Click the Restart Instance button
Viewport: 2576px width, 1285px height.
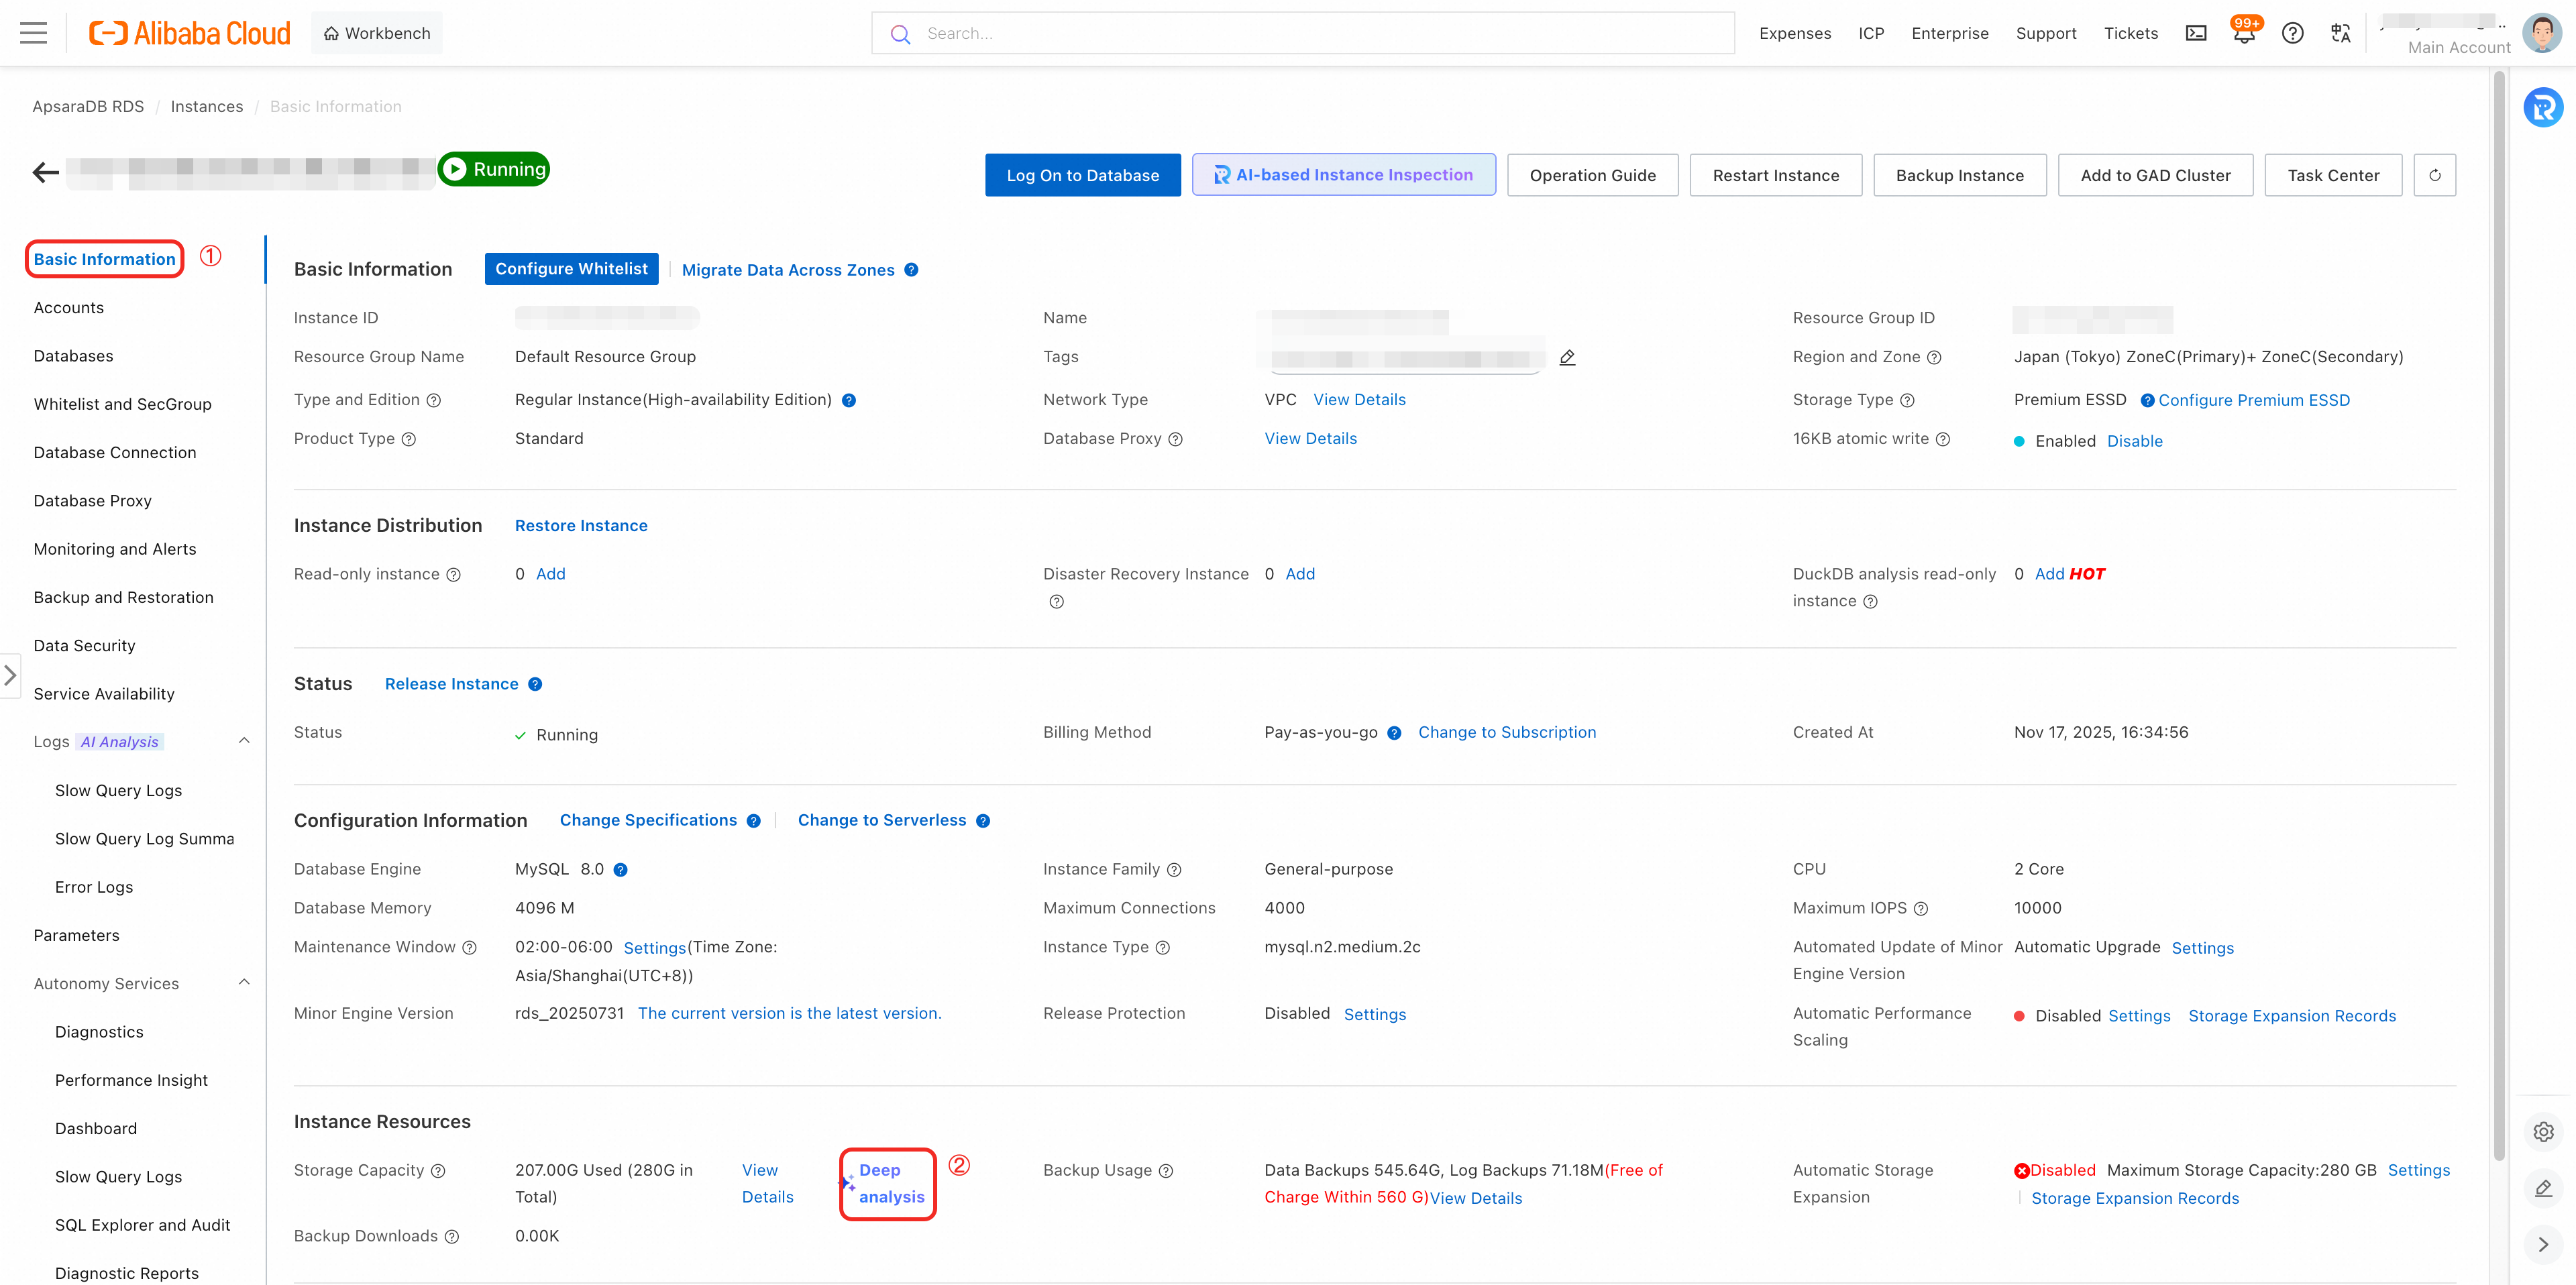1775,175
